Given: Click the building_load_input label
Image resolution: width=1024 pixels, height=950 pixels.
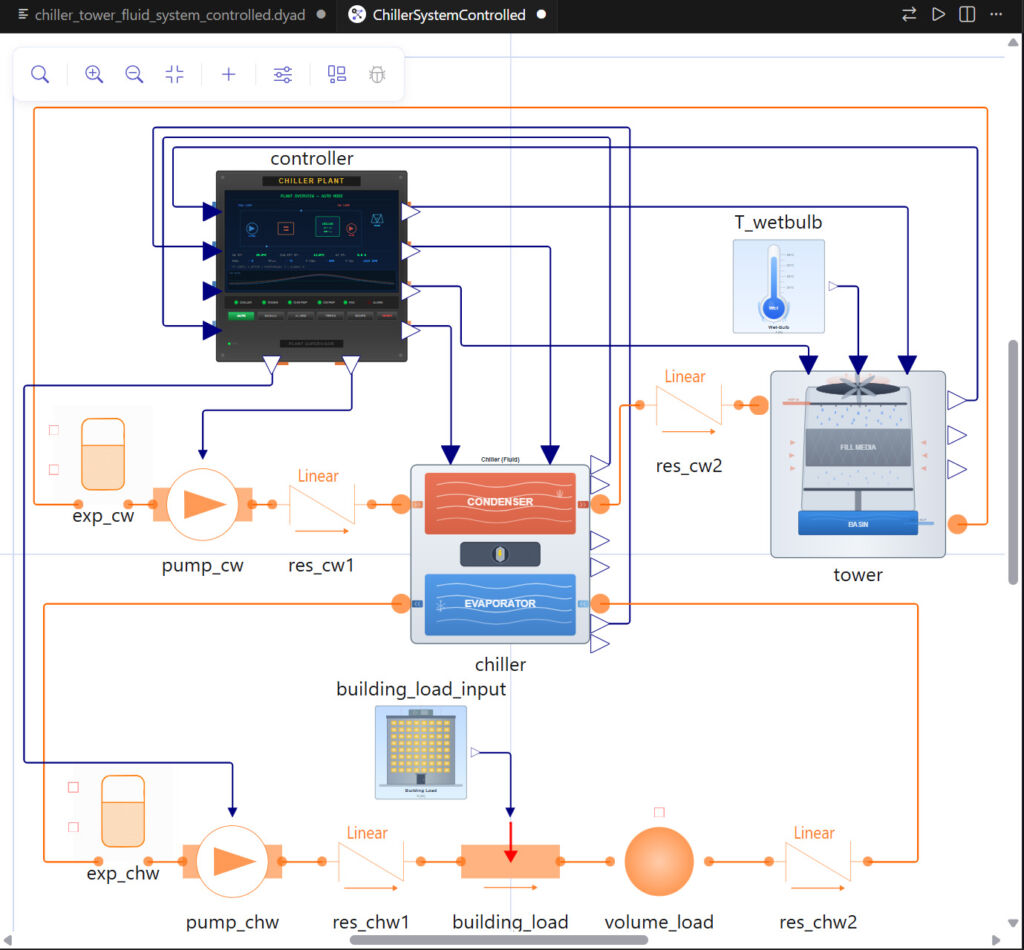Looking at the screenshot, I should click(x=421, y=689).
